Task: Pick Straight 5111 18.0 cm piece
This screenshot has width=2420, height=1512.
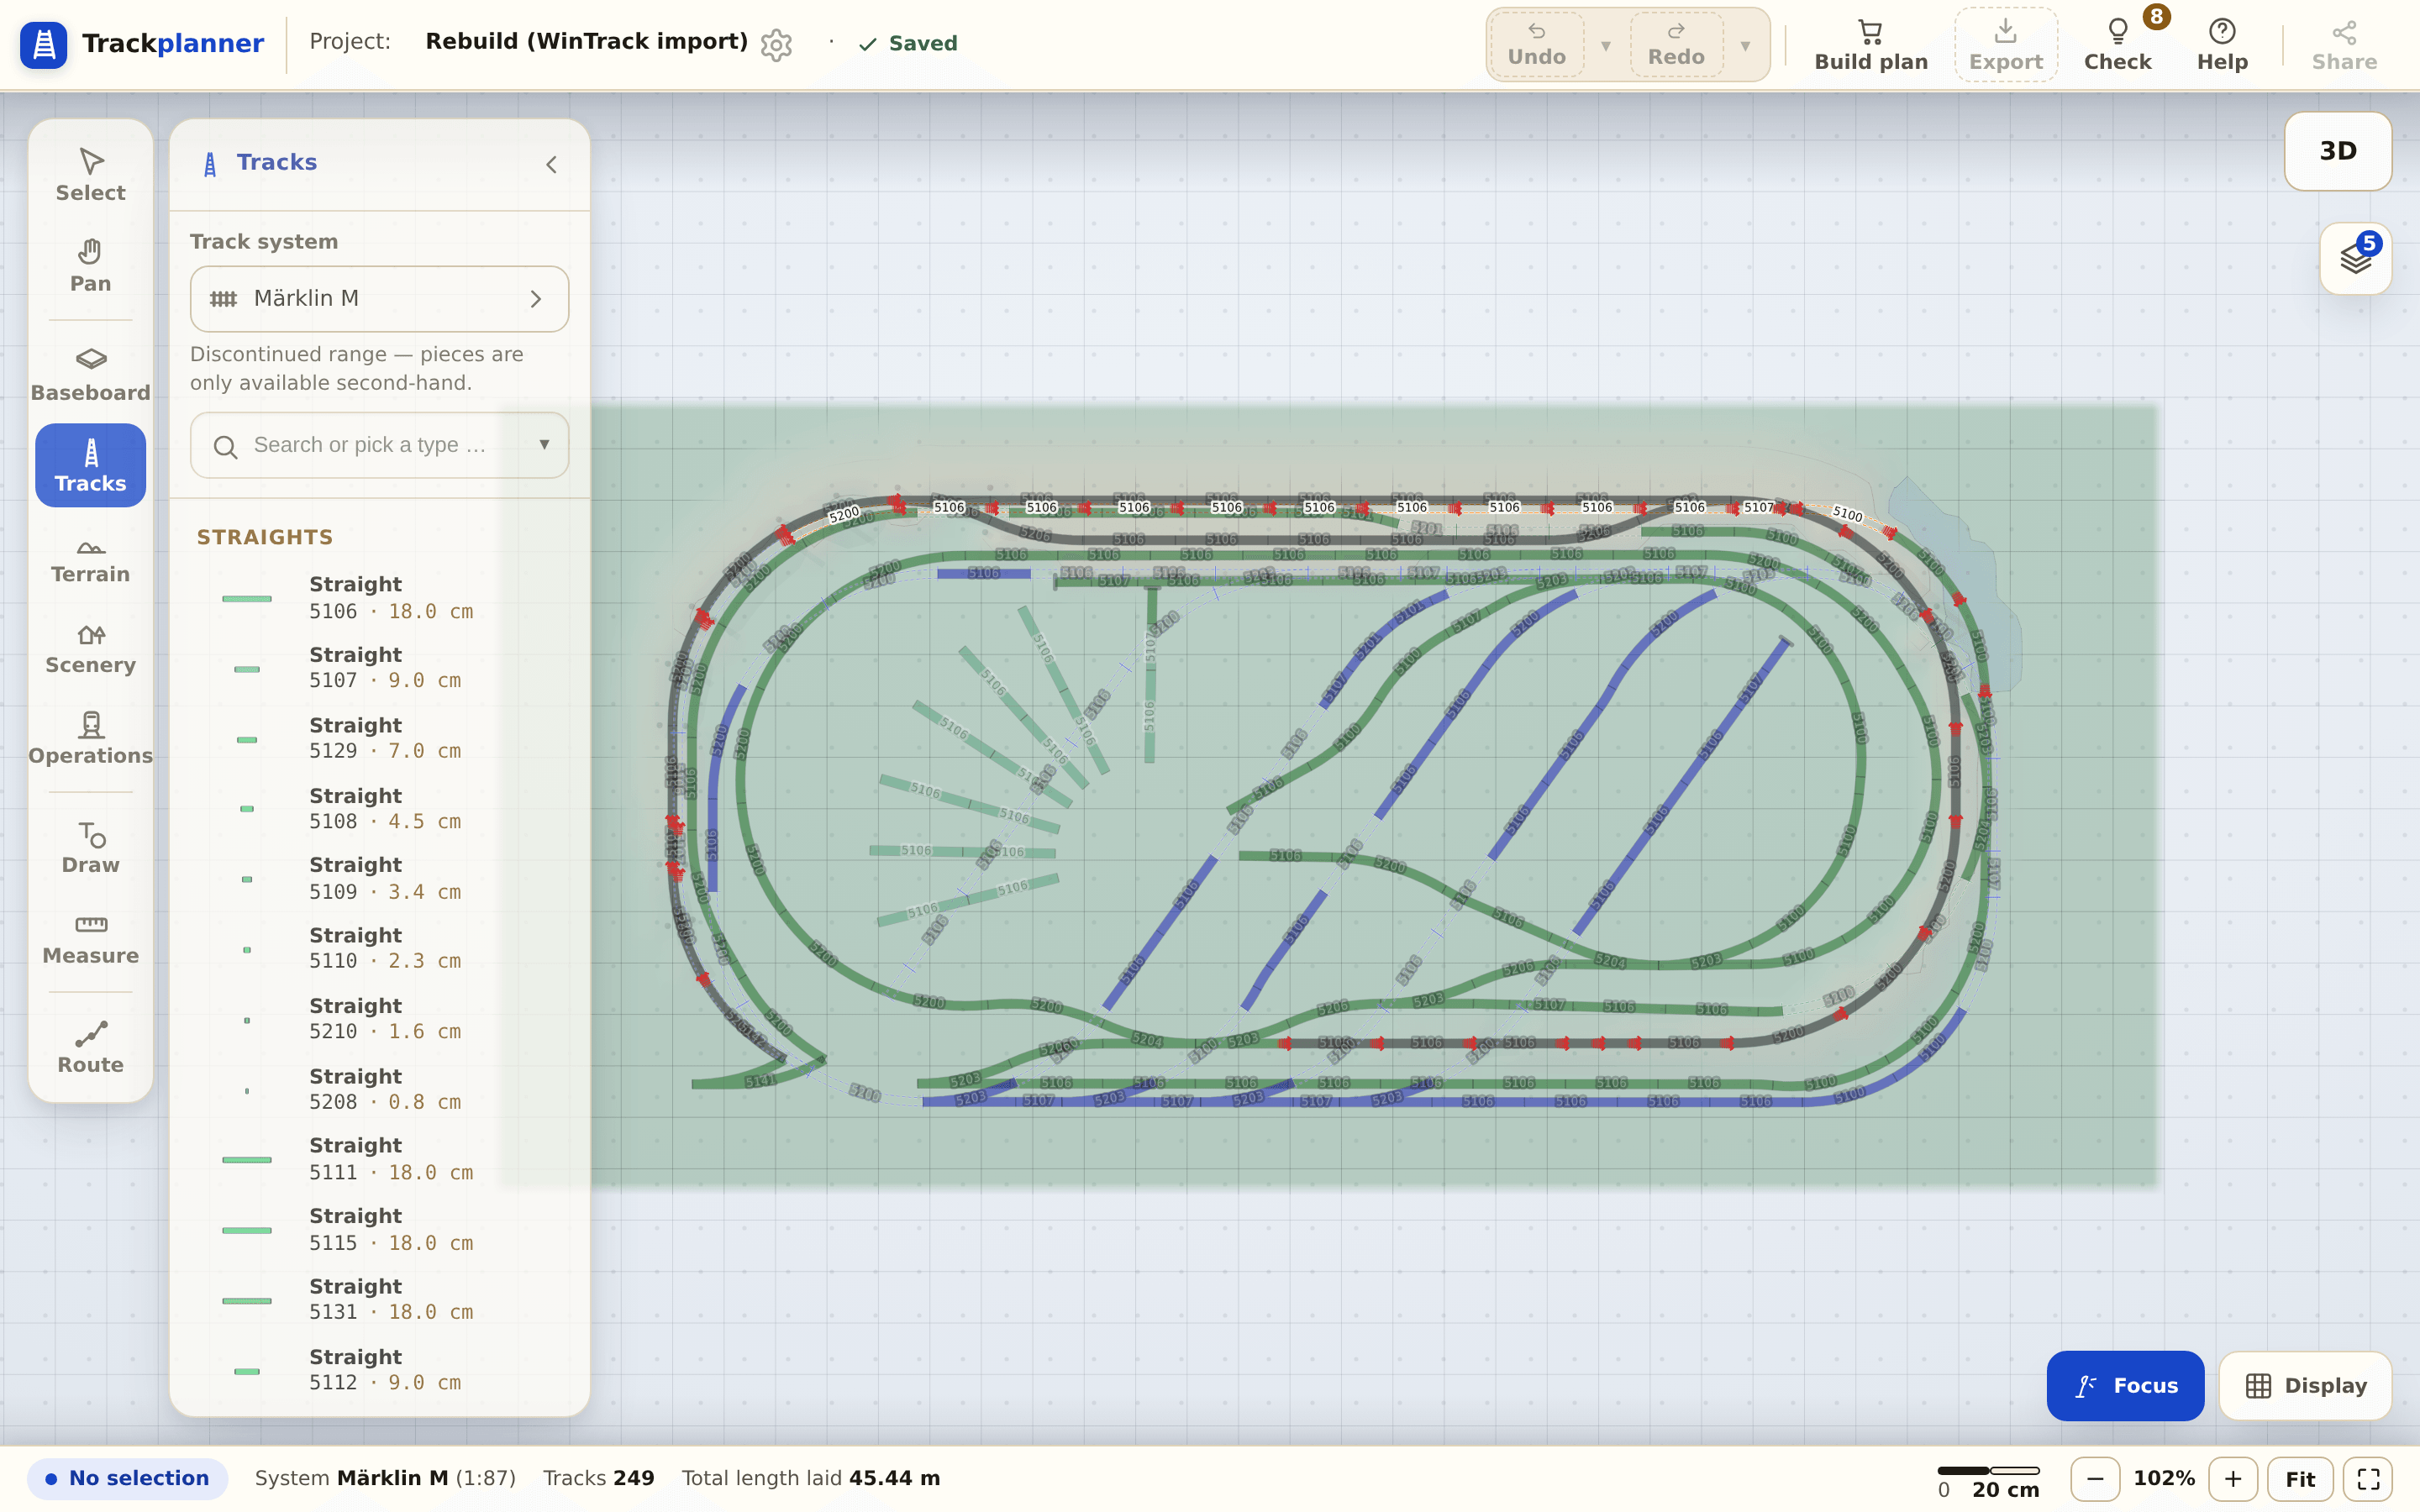Action: tap(380, 1158)
